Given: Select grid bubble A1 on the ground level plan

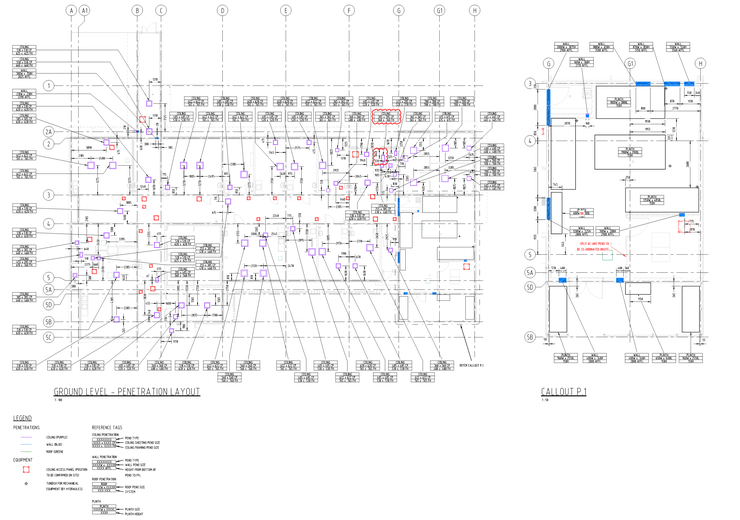Looking at the screenshot, I should [x=85, y=10].
